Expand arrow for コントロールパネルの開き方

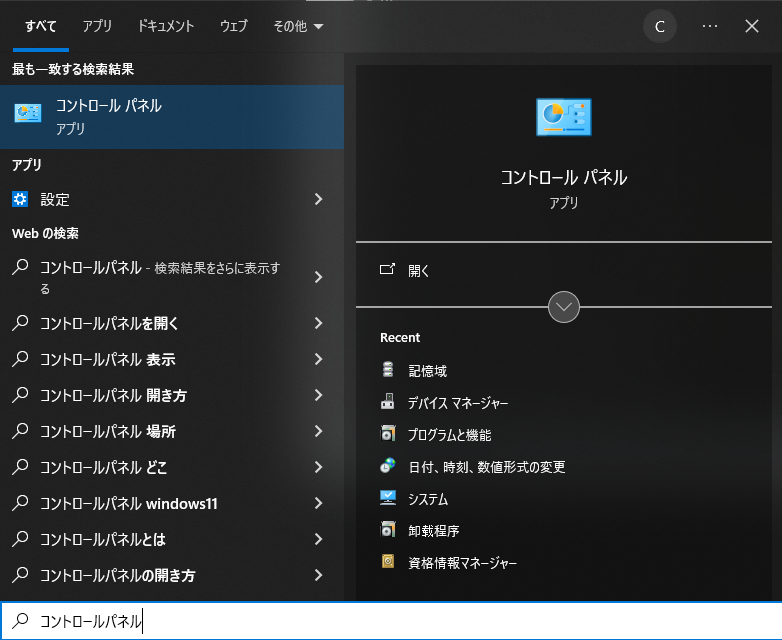[319, 575]
